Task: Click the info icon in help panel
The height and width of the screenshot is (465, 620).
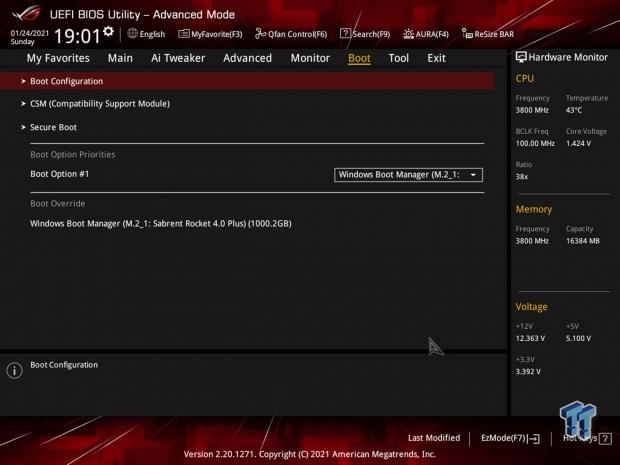Action: click(15, 370)
